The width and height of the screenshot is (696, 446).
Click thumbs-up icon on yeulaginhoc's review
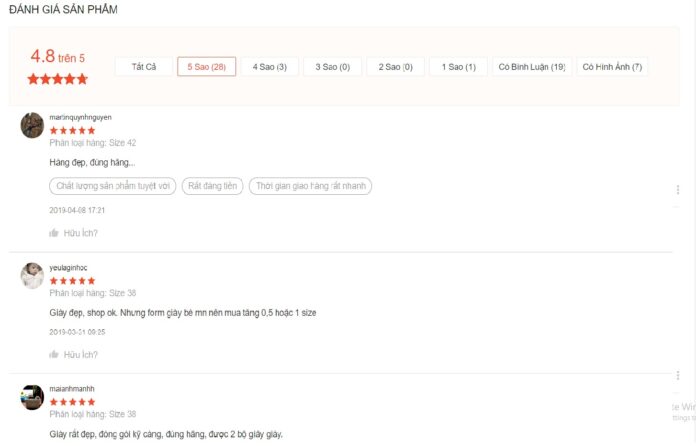tap(54, 354)
